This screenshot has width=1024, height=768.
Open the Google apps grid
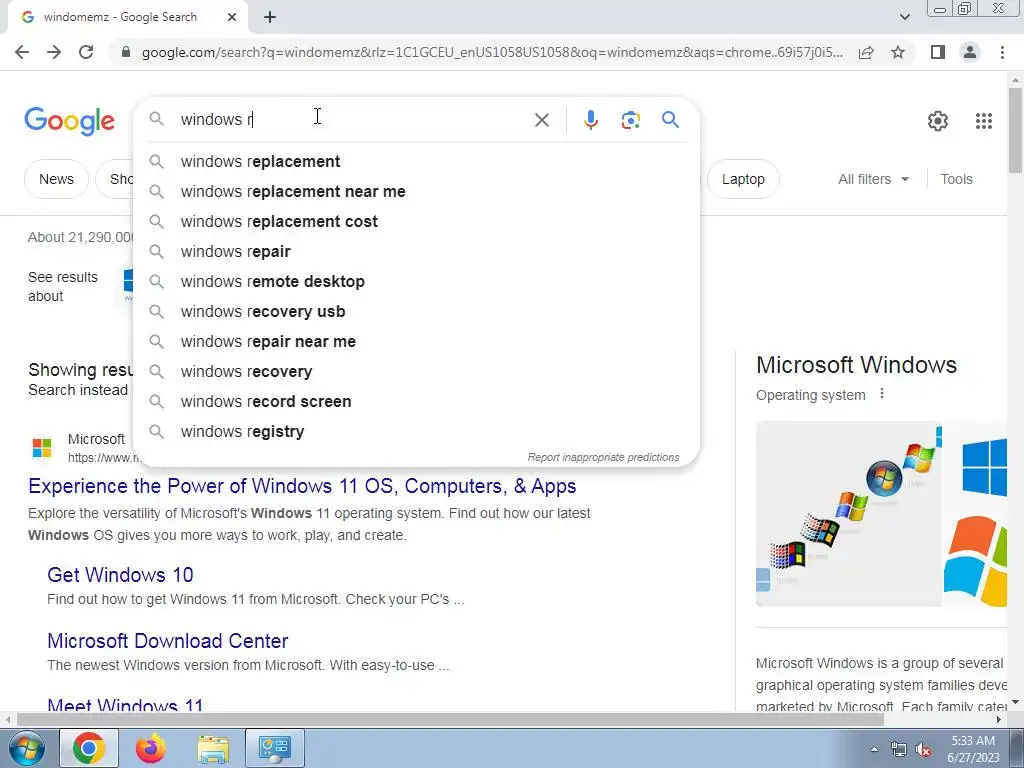click(x=984, y=121)
